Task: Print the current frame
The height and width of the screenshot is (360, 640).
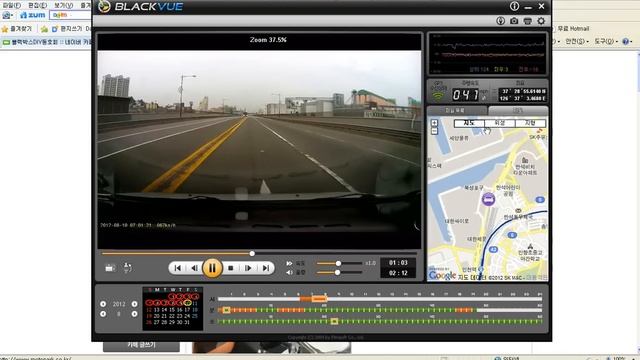Action: [x=527, y=21]
